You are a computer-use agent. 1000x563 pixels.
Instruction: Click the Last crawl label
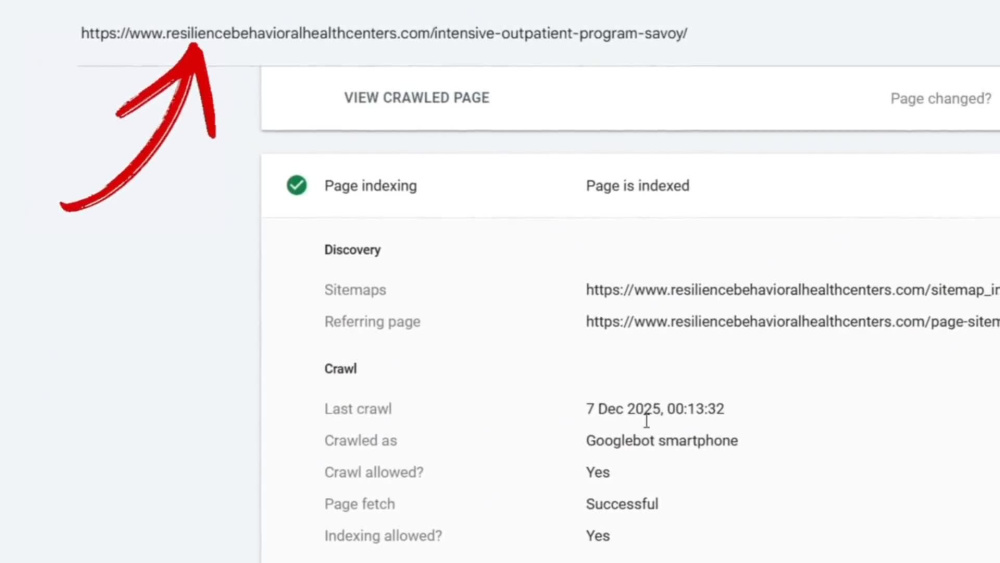coord(358,409)
